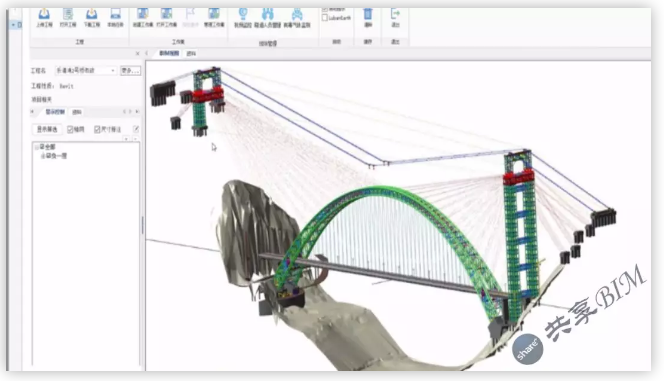Click the Manage Workset (管理工作集) icon
664x381 pixels.
[x=214, y=14]
